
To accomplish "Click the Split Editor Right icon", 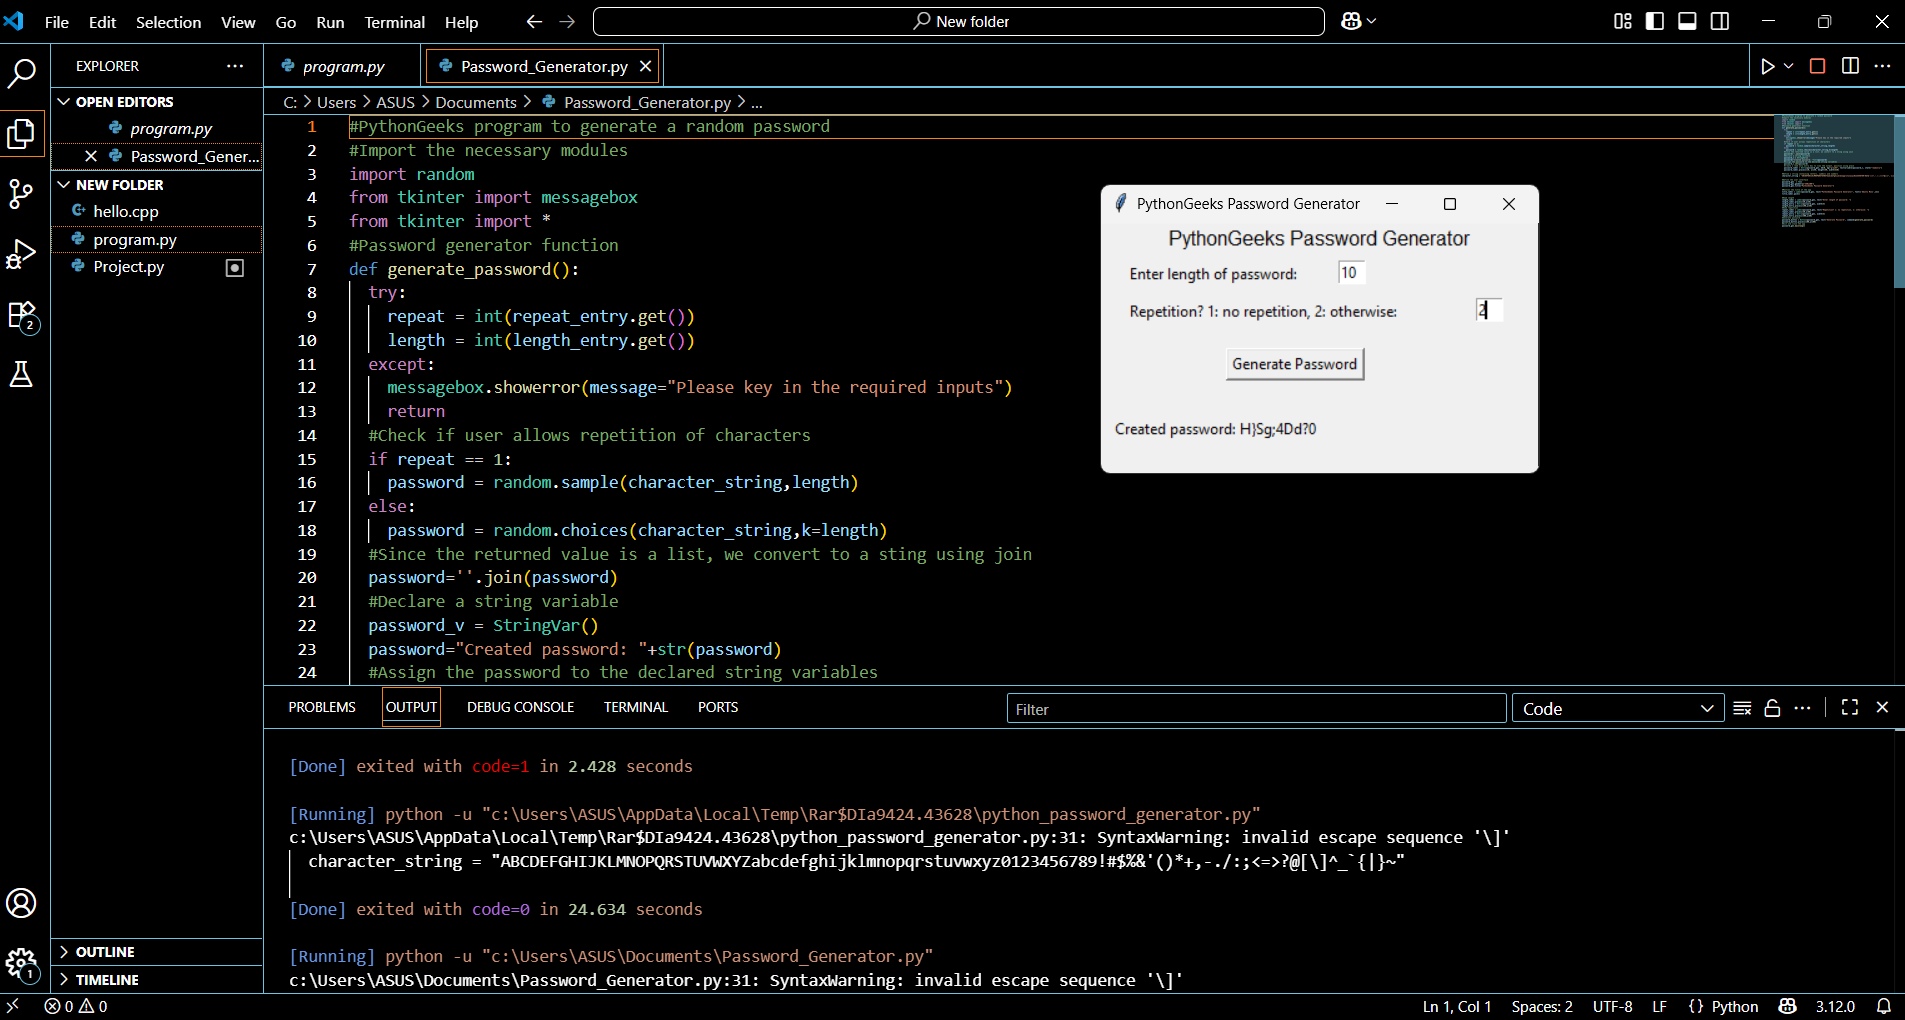I will pos(1850,66).
